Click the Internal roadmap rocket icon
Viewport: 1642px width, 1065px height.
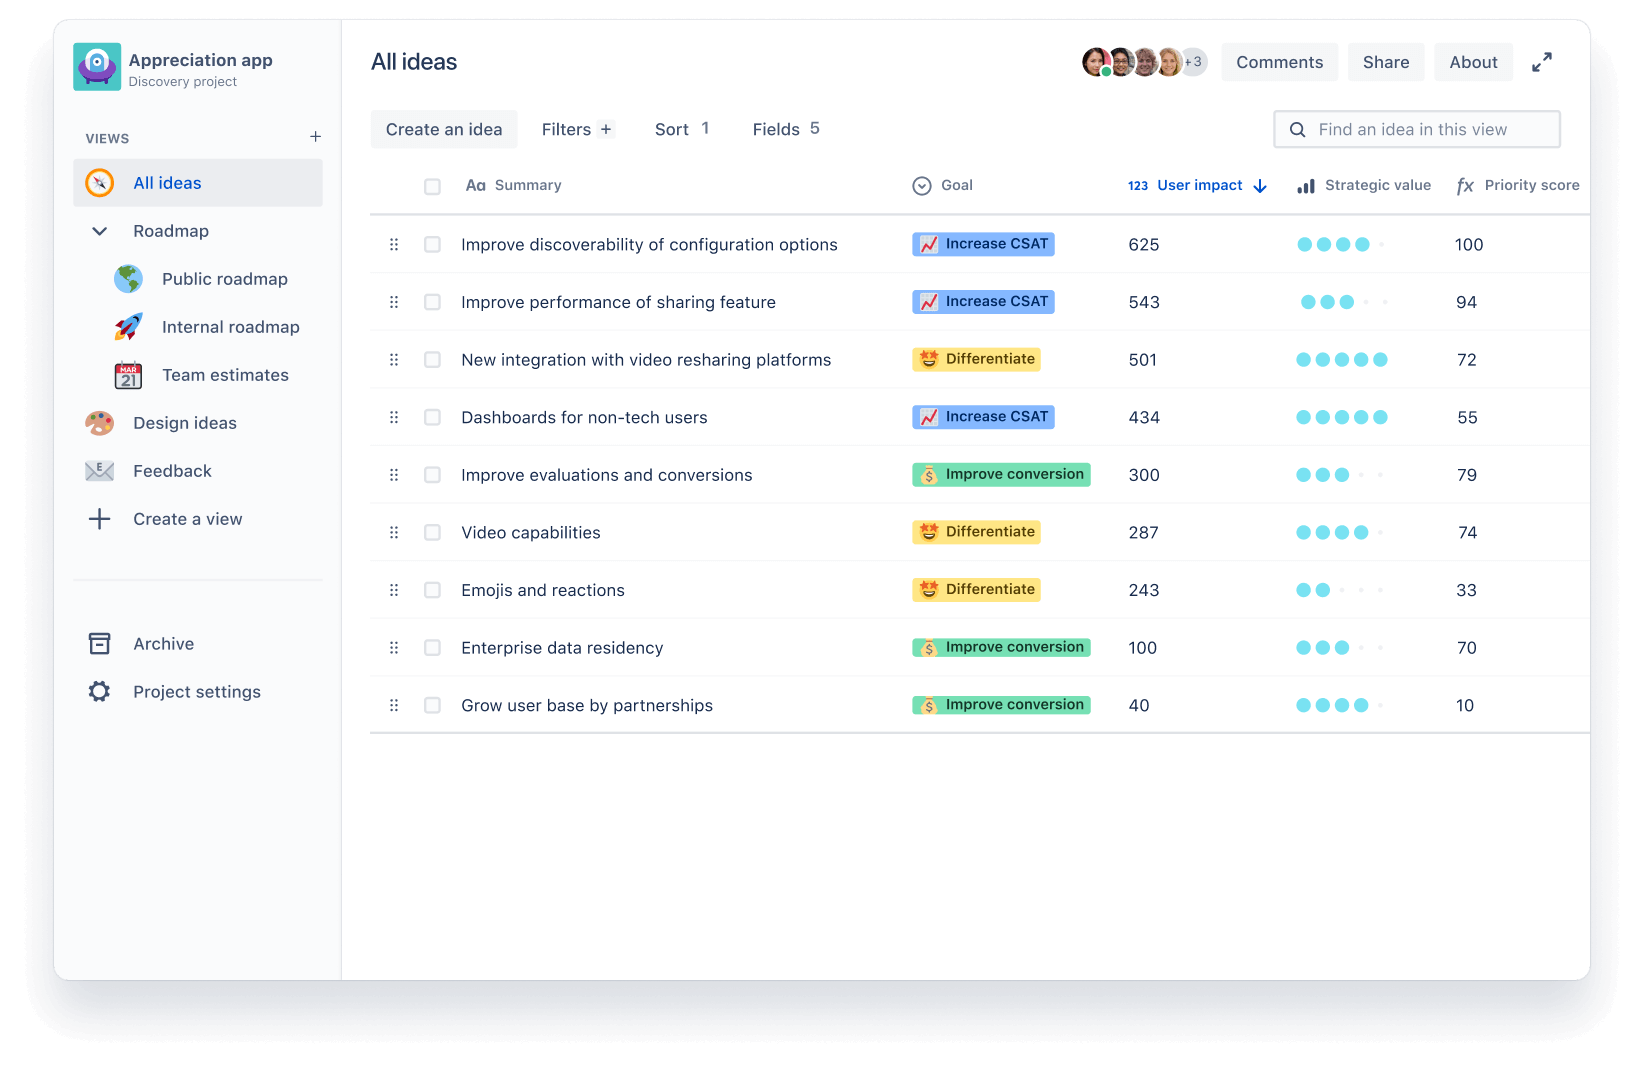128,327
